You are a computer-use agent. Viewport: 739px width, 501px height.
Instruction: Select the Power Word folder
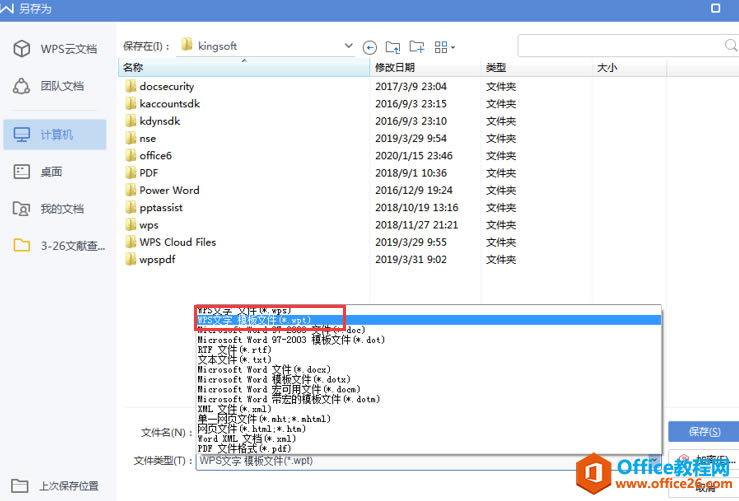click(x=162, y=190)
